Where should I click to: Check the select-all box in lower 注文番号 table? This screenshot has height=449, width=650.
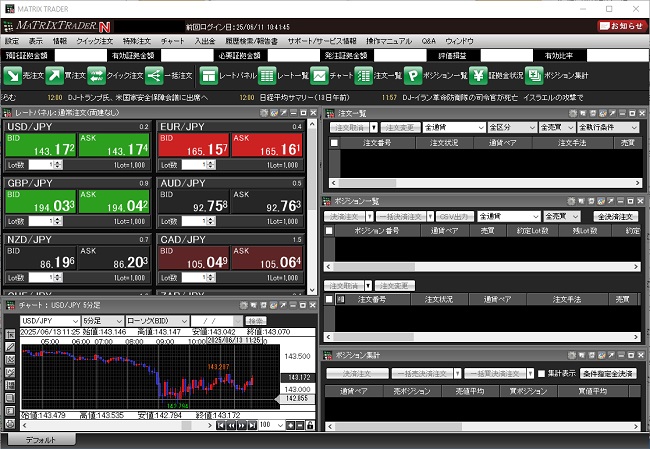pyautogui.click(x=329, y=299)
